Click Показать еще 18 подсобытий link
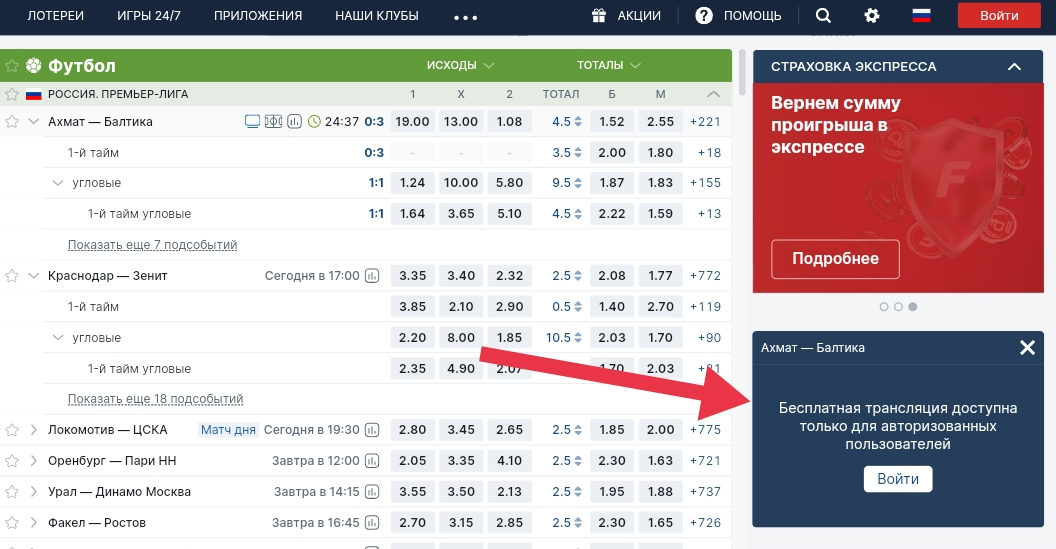 pyautogui.click(x=155, y=399)
